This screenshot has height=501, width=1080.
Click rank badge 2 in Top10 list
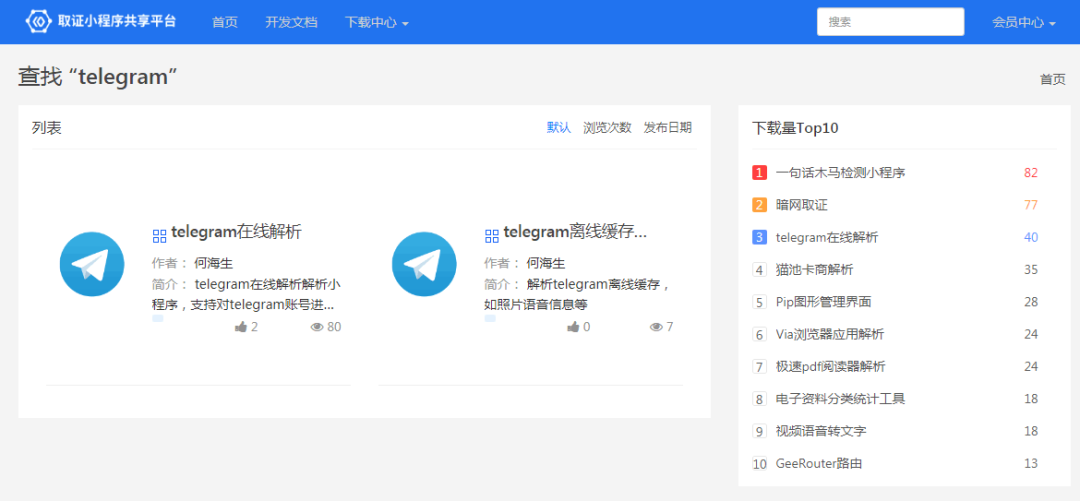pos(760,205)
